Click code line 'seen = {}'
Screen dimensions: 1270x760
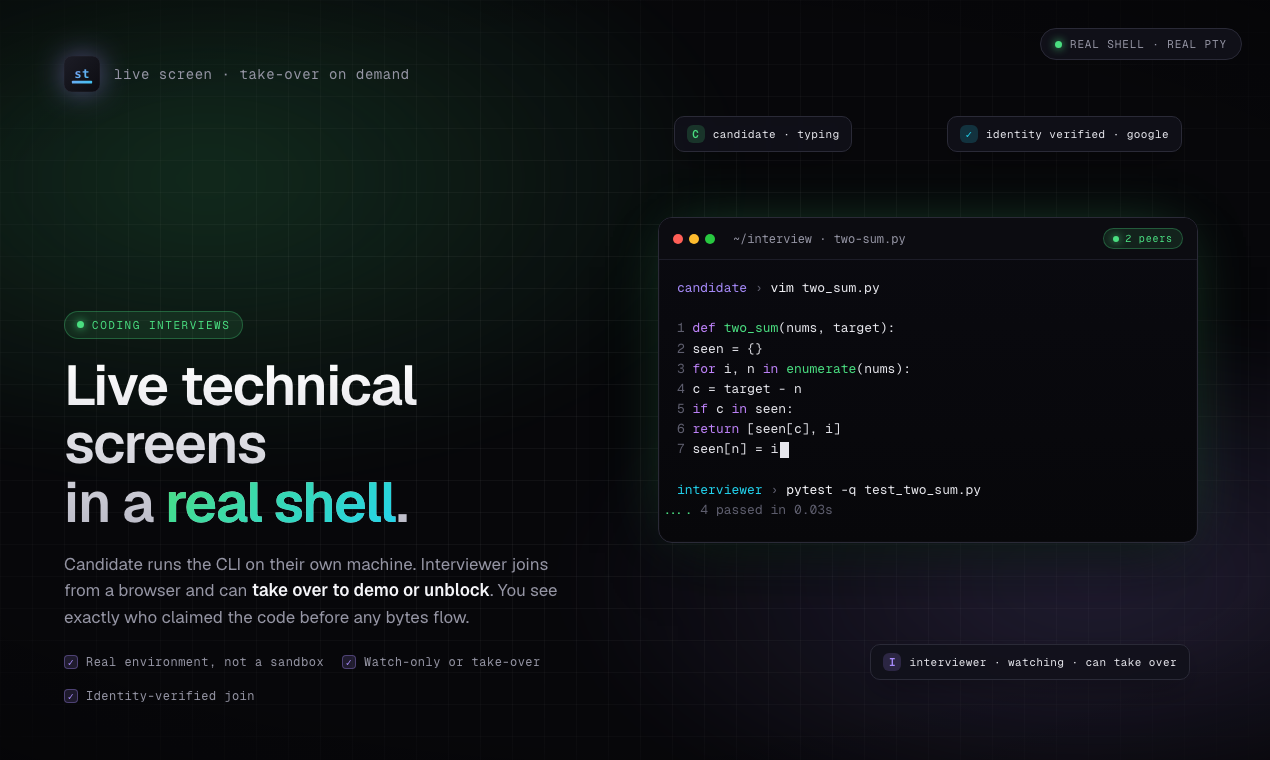[728, 349]
